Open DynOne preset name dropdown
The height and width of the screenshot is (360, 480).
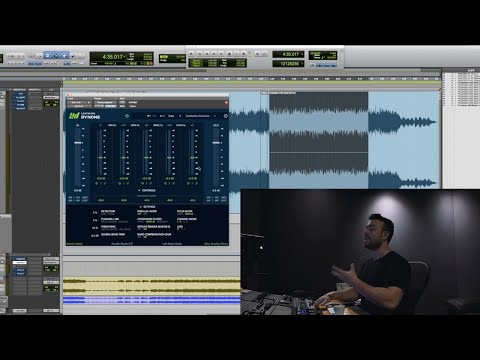tap(197, 116)
